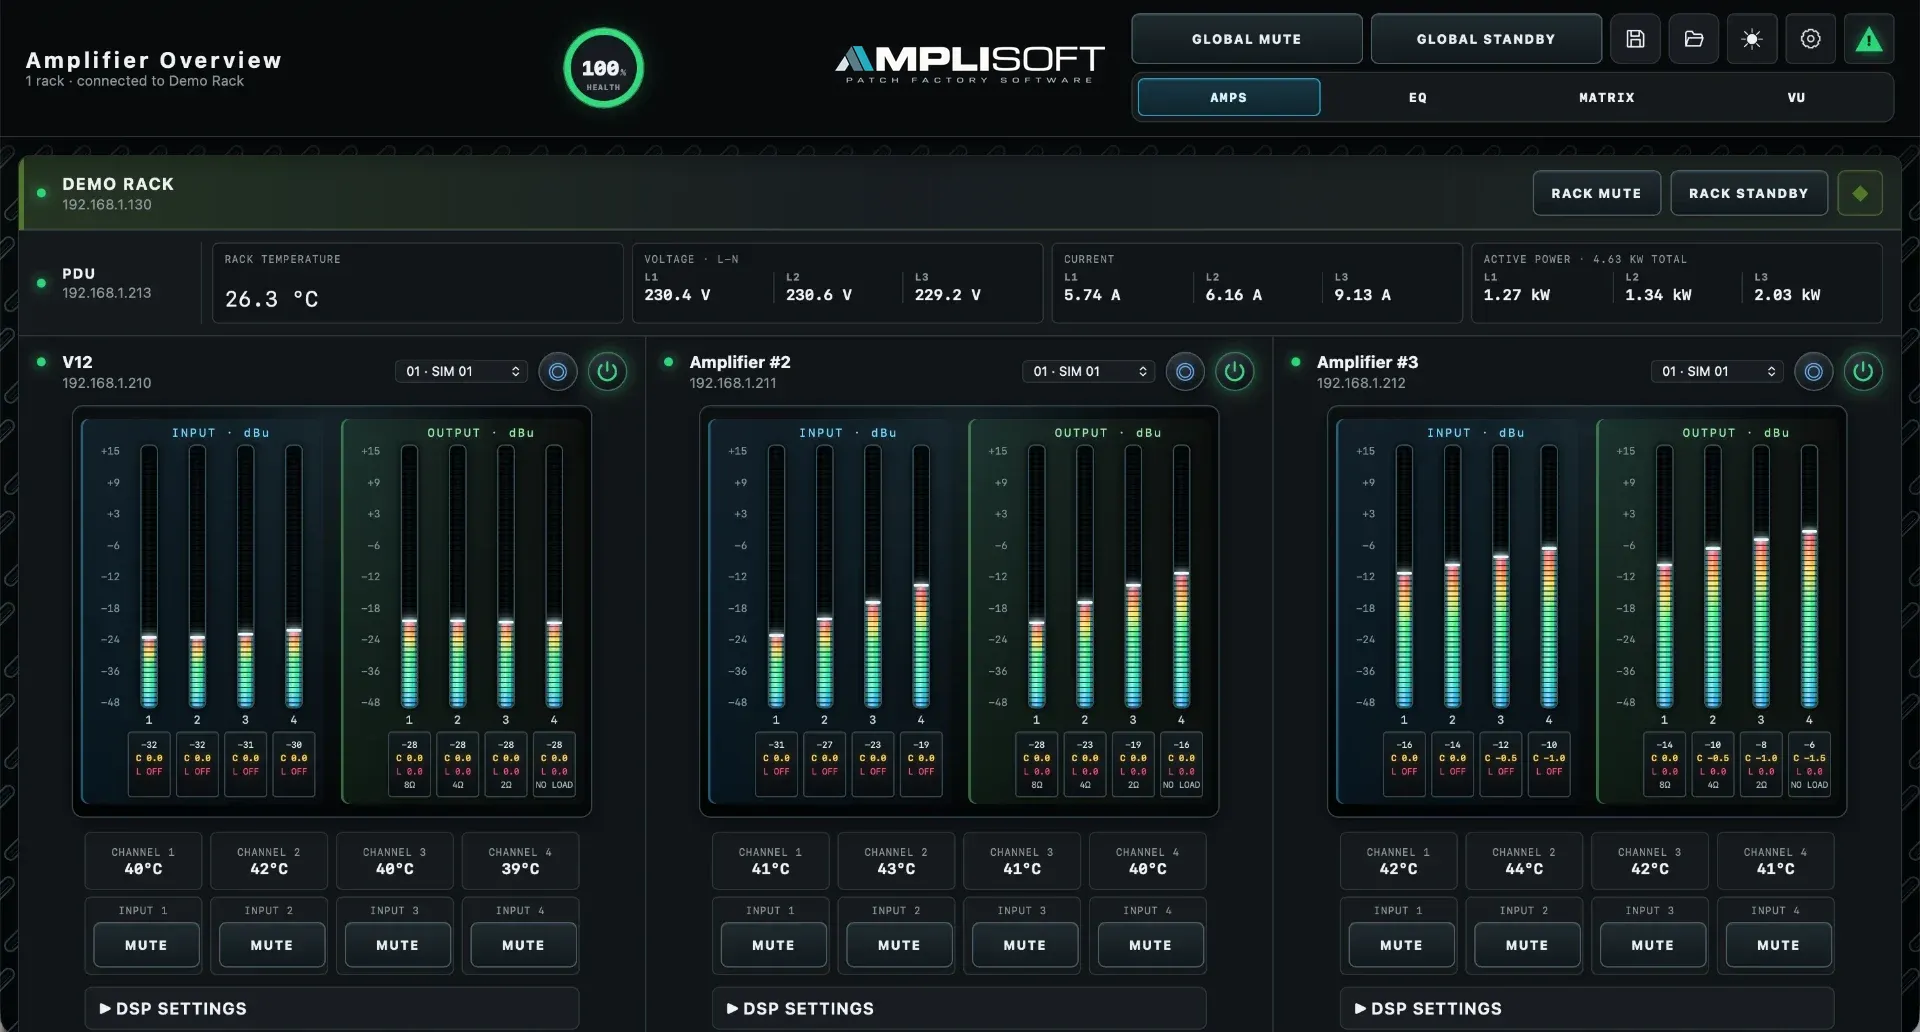This screenshot has width=1920, height=1032.
Task: Click the PDU 192.168.1.213 entry
Action: click(107, 283)
